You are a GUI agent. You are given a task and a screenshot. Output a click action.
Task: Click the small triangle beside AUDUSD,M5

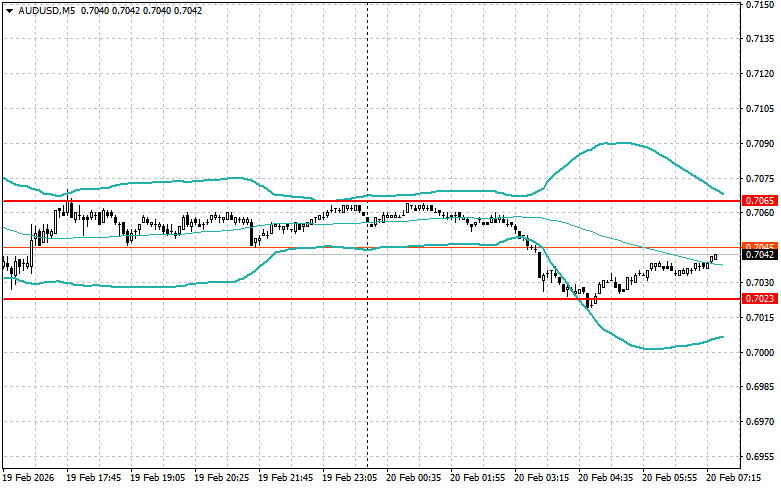[9, 10]
